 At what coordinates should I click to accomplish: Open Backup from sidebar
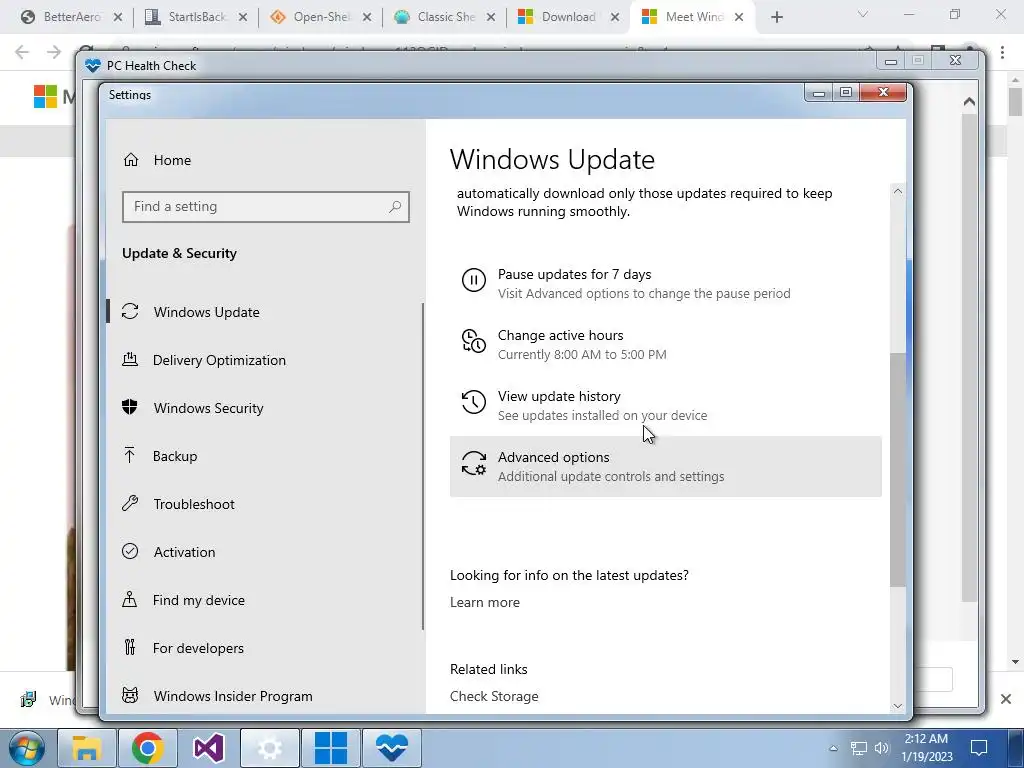point(174,456)
